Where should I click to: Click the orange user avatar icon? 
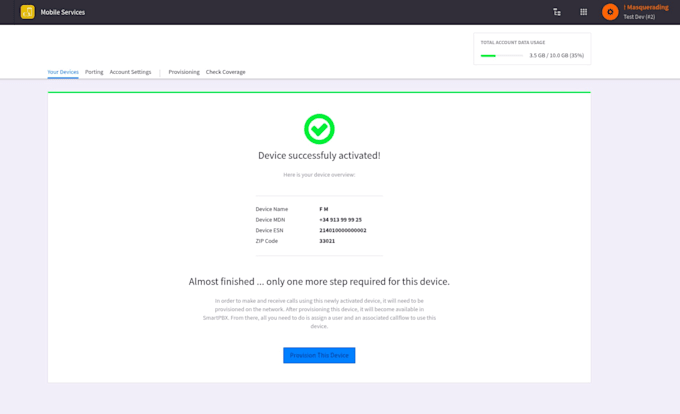pos(610,12)
